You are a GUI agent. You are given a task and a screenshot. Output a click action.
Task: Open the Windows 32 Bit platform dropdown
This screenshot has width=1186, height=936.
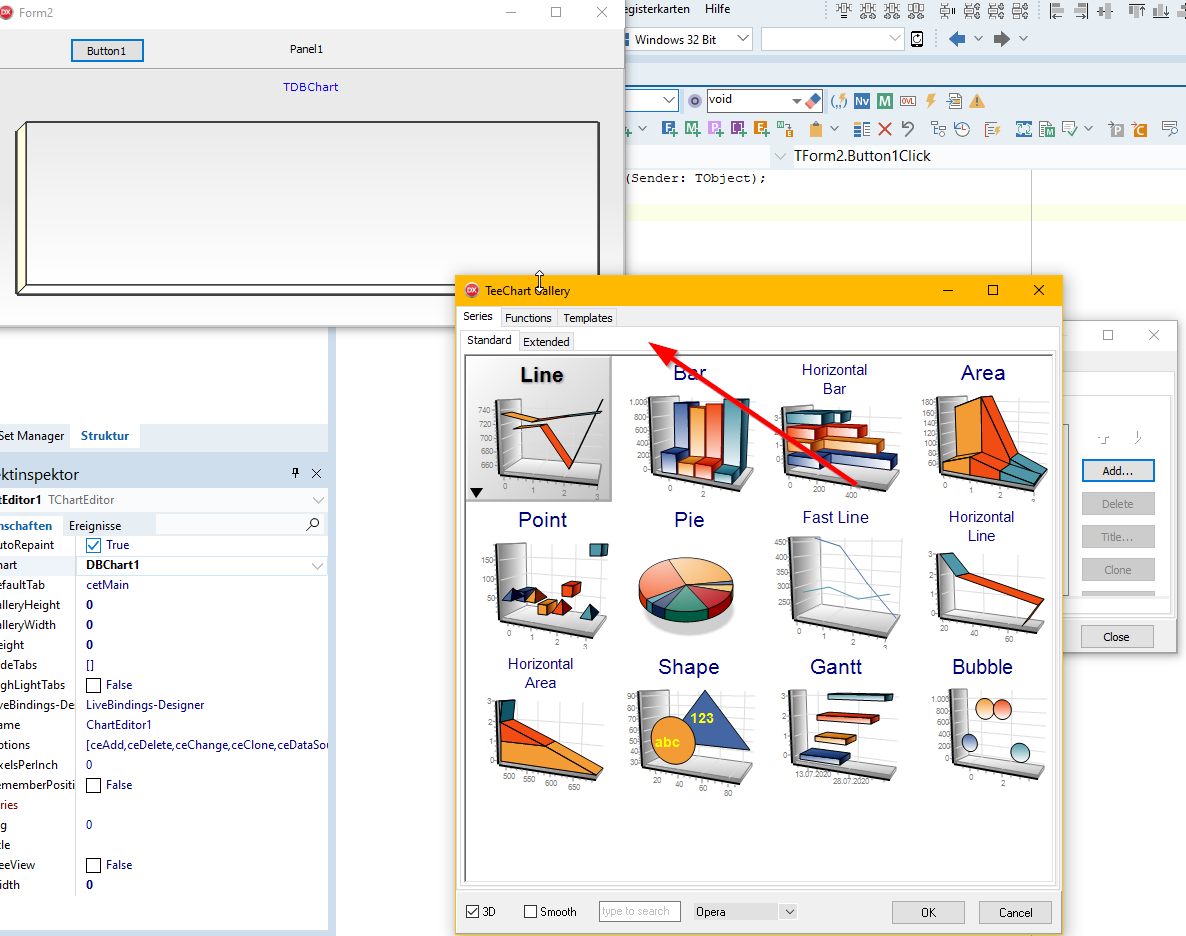click(x=743, y=39)
